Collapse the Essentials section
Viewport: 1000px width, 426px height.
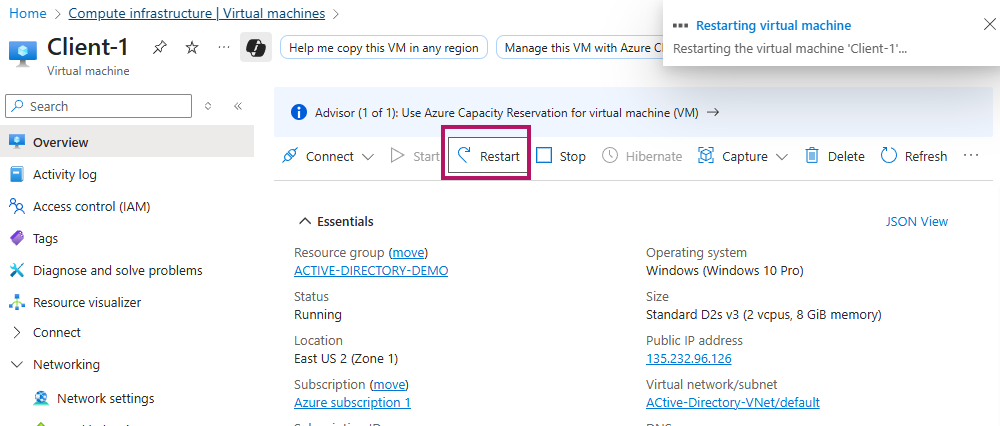(x=304, y=221)
